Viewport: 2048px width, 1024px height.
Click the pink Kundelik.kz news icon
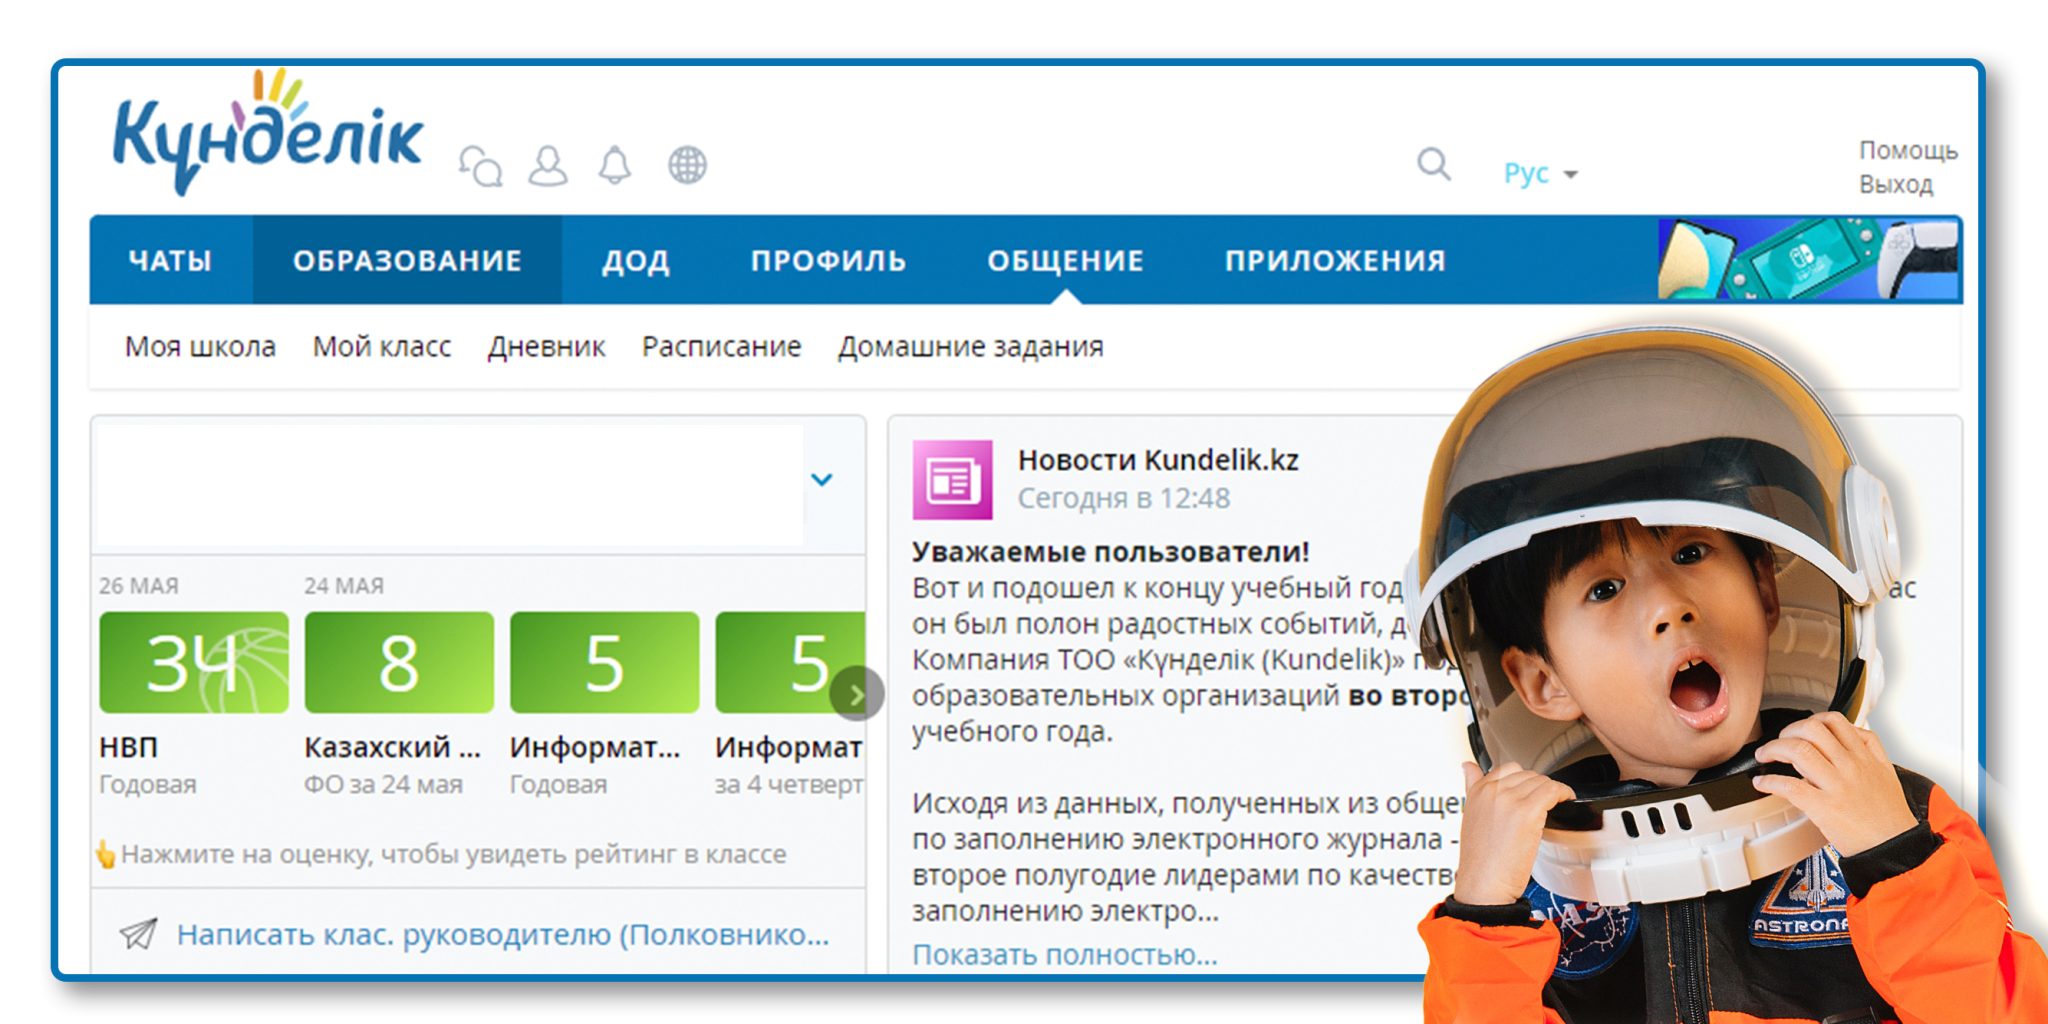[952, 480]
